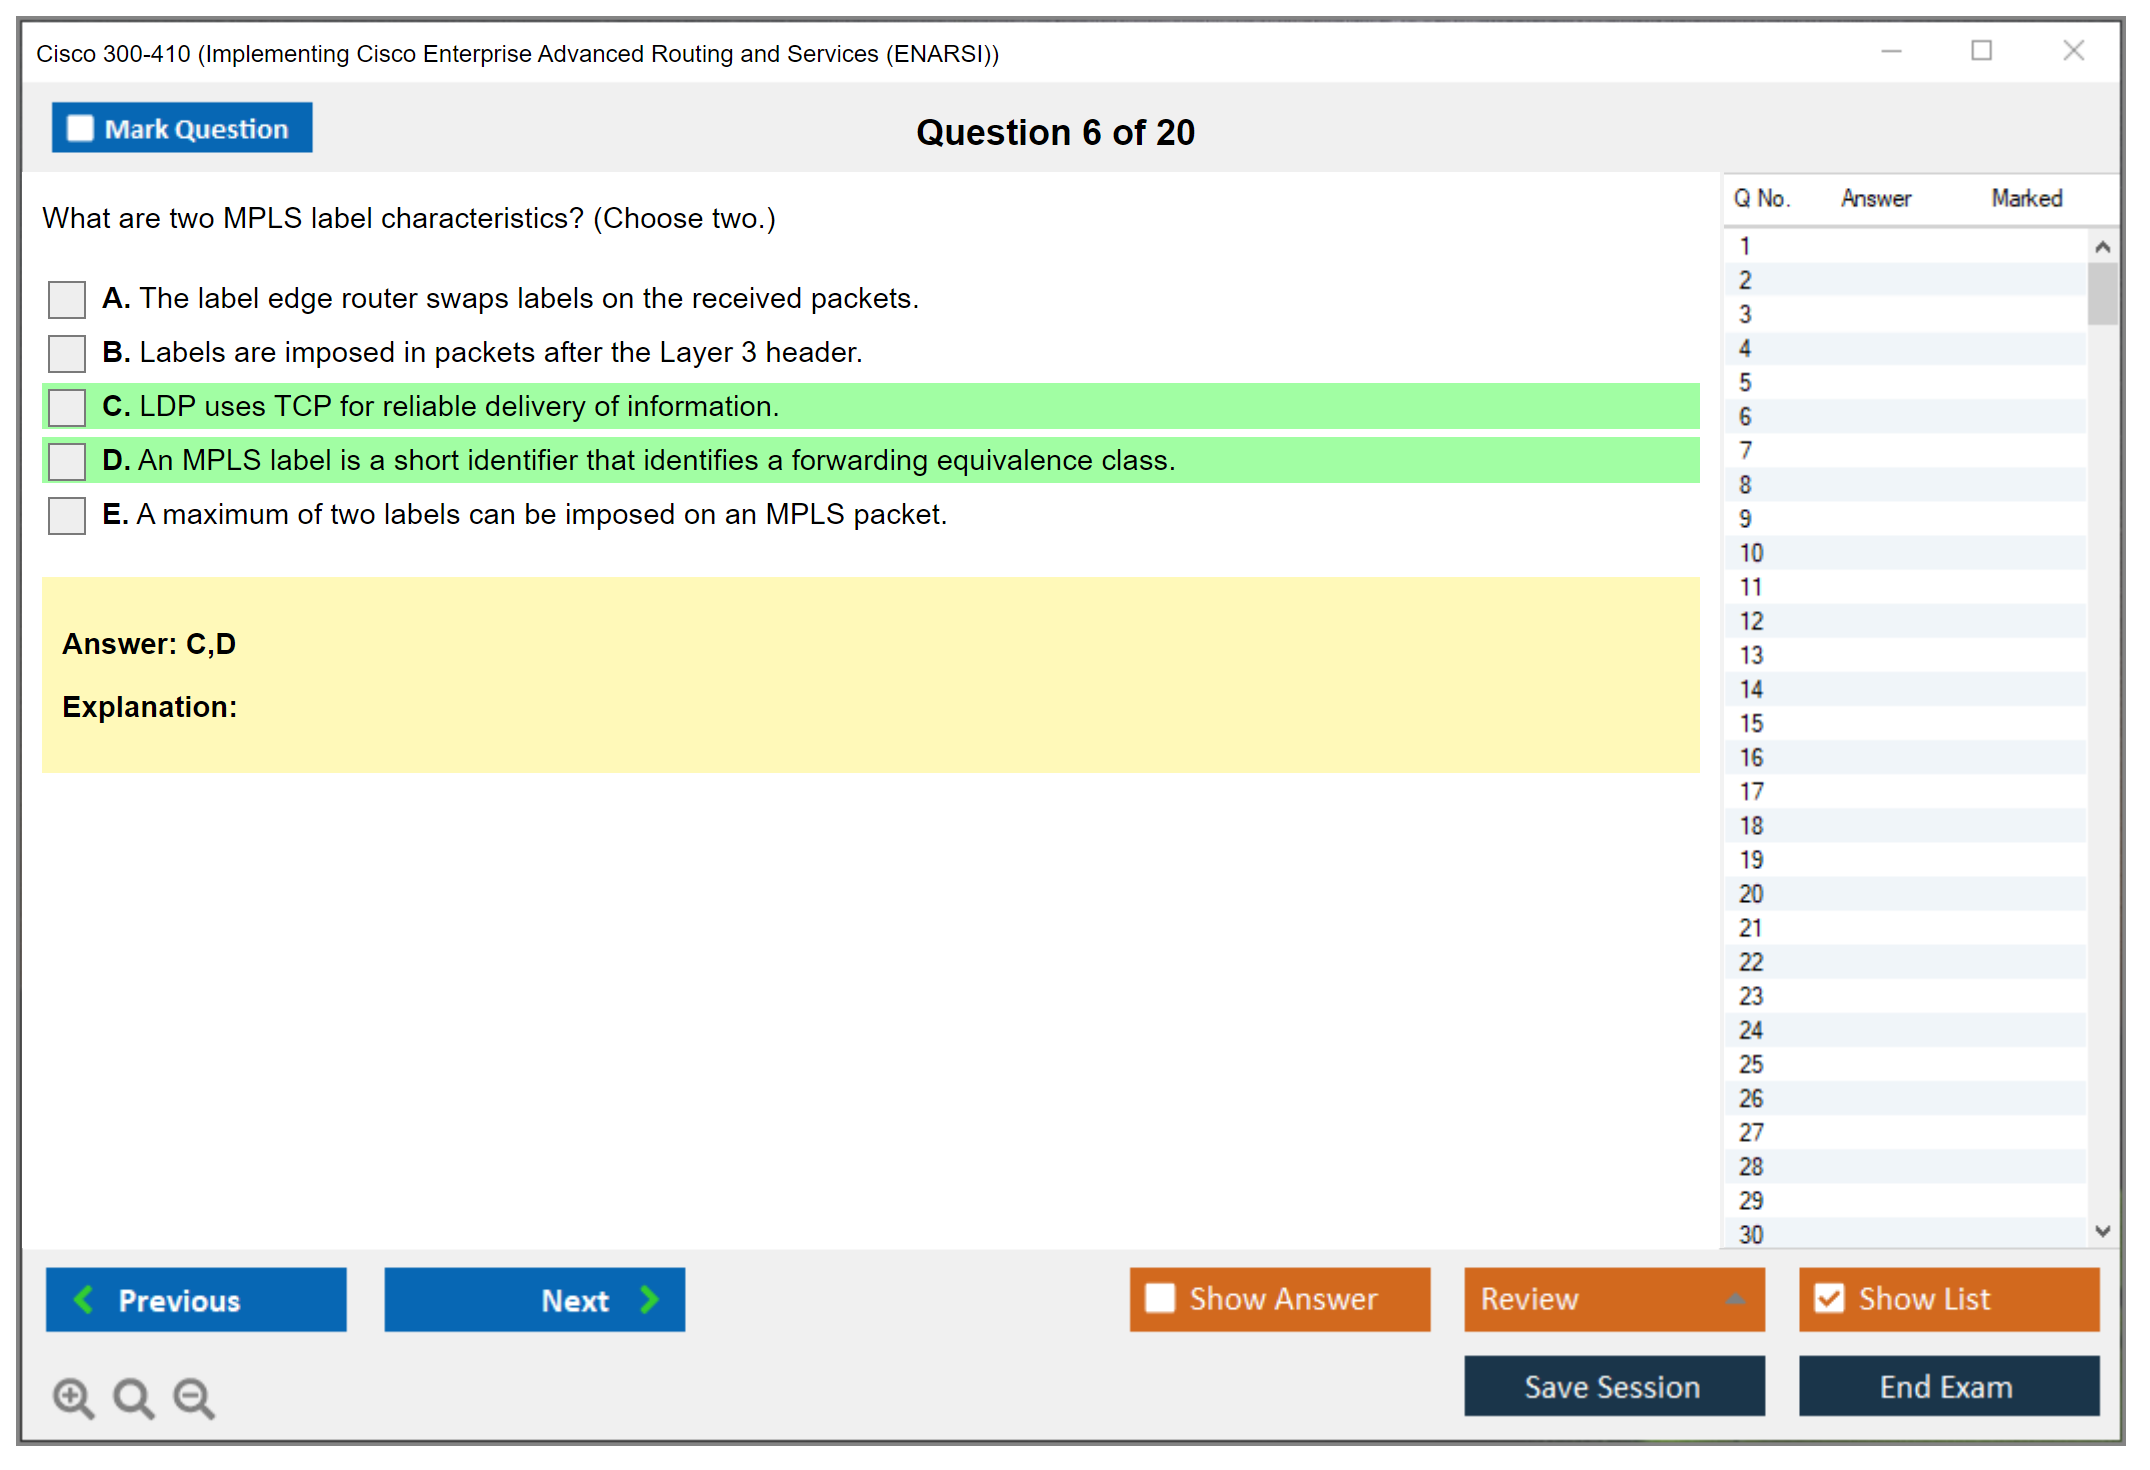Toggle the Show Answer checkbox button
The width and height of the screenshot is (2150, 1470).
click(1160, 1298)
